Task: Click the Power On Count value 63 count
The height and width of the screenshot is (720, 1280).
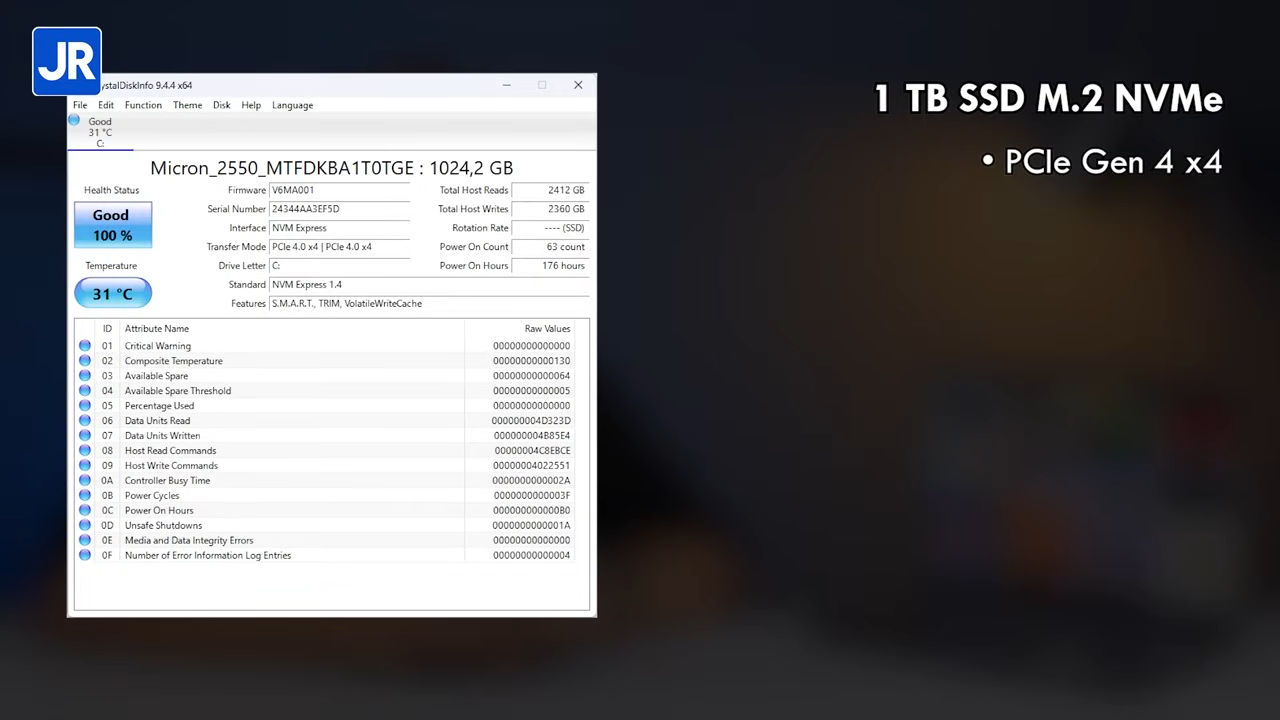Action: click(x=550, y=247)
